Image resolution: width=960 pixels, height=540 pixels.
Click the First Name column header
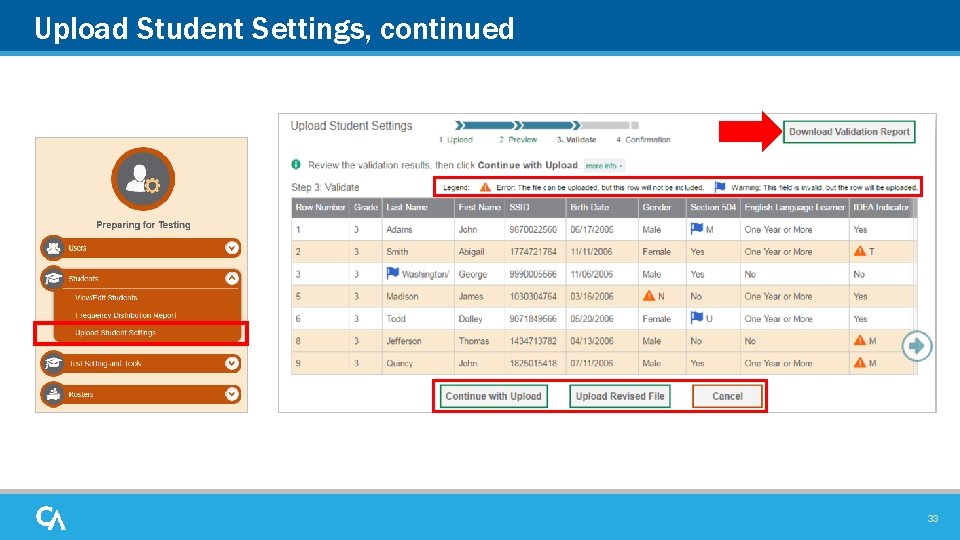[x=479, y=208]
